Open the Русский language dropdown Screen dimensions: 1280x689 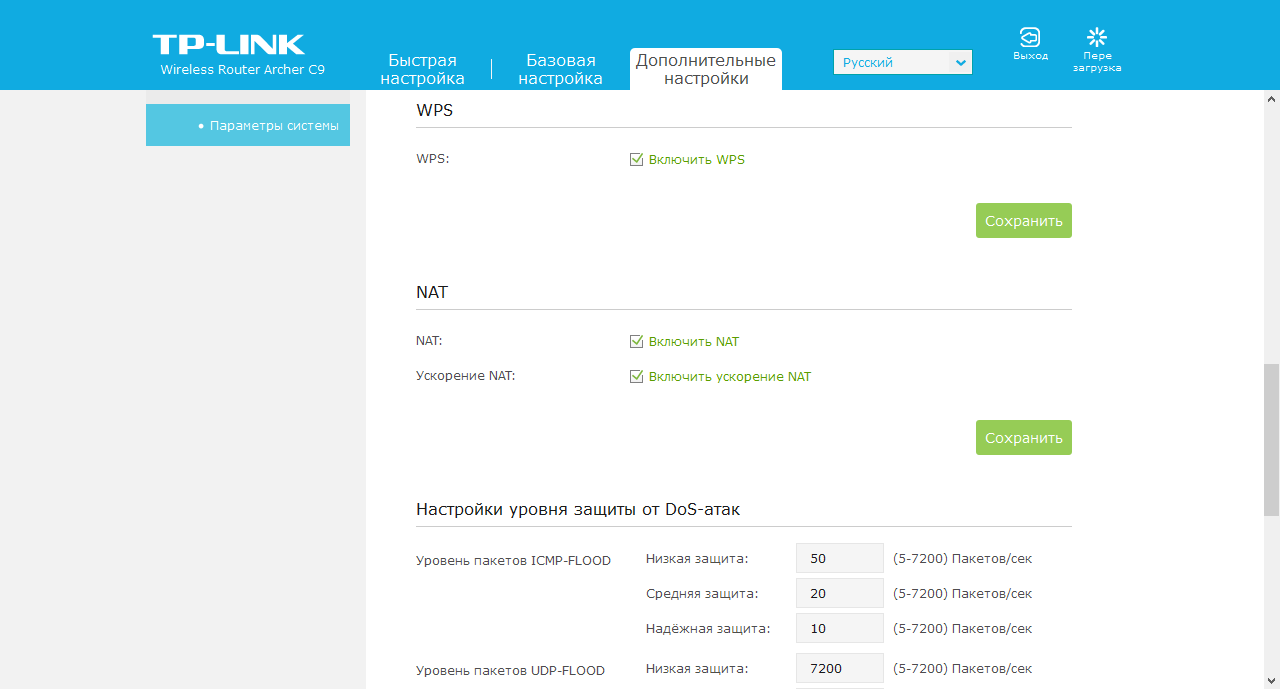tap(902, 62)
